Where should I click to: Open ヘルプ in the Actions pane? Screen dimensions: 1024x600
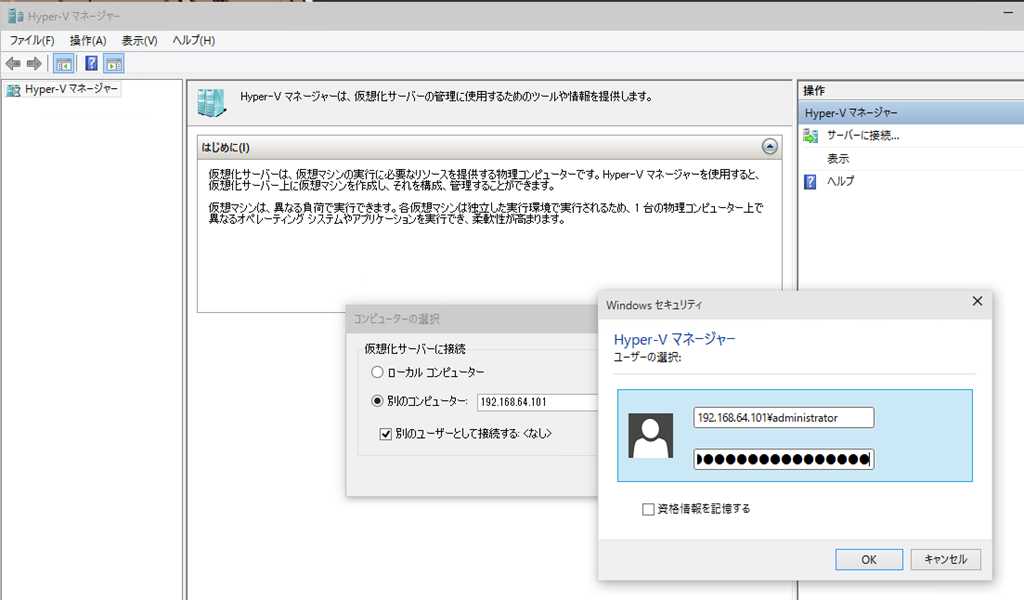point(840,182)
